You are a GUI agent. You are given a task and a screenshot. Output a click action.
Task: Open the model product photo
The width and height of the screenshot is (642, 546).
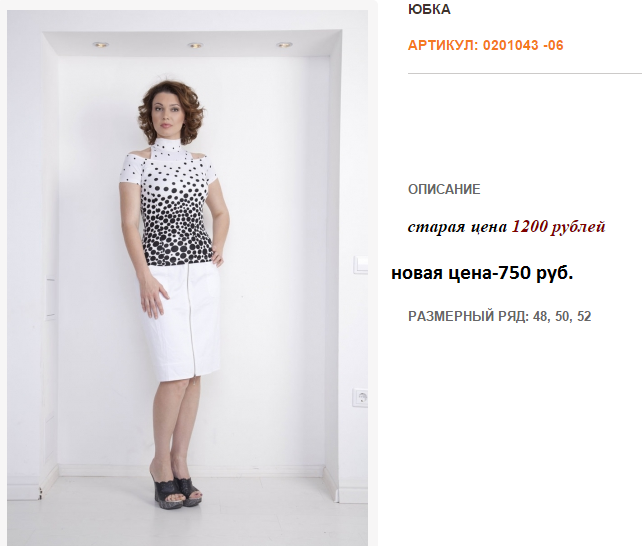(x=188, y=278)
